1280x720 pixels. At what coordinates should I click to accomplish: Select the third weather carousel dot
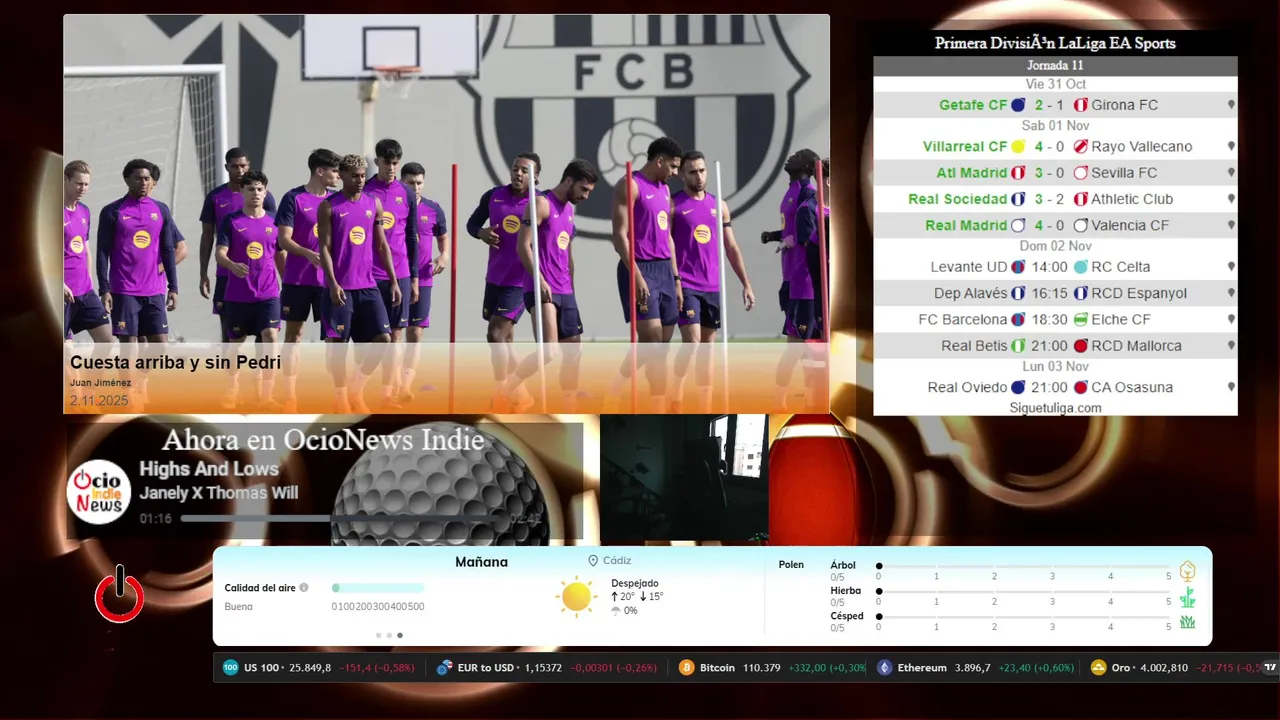[400, 635]
